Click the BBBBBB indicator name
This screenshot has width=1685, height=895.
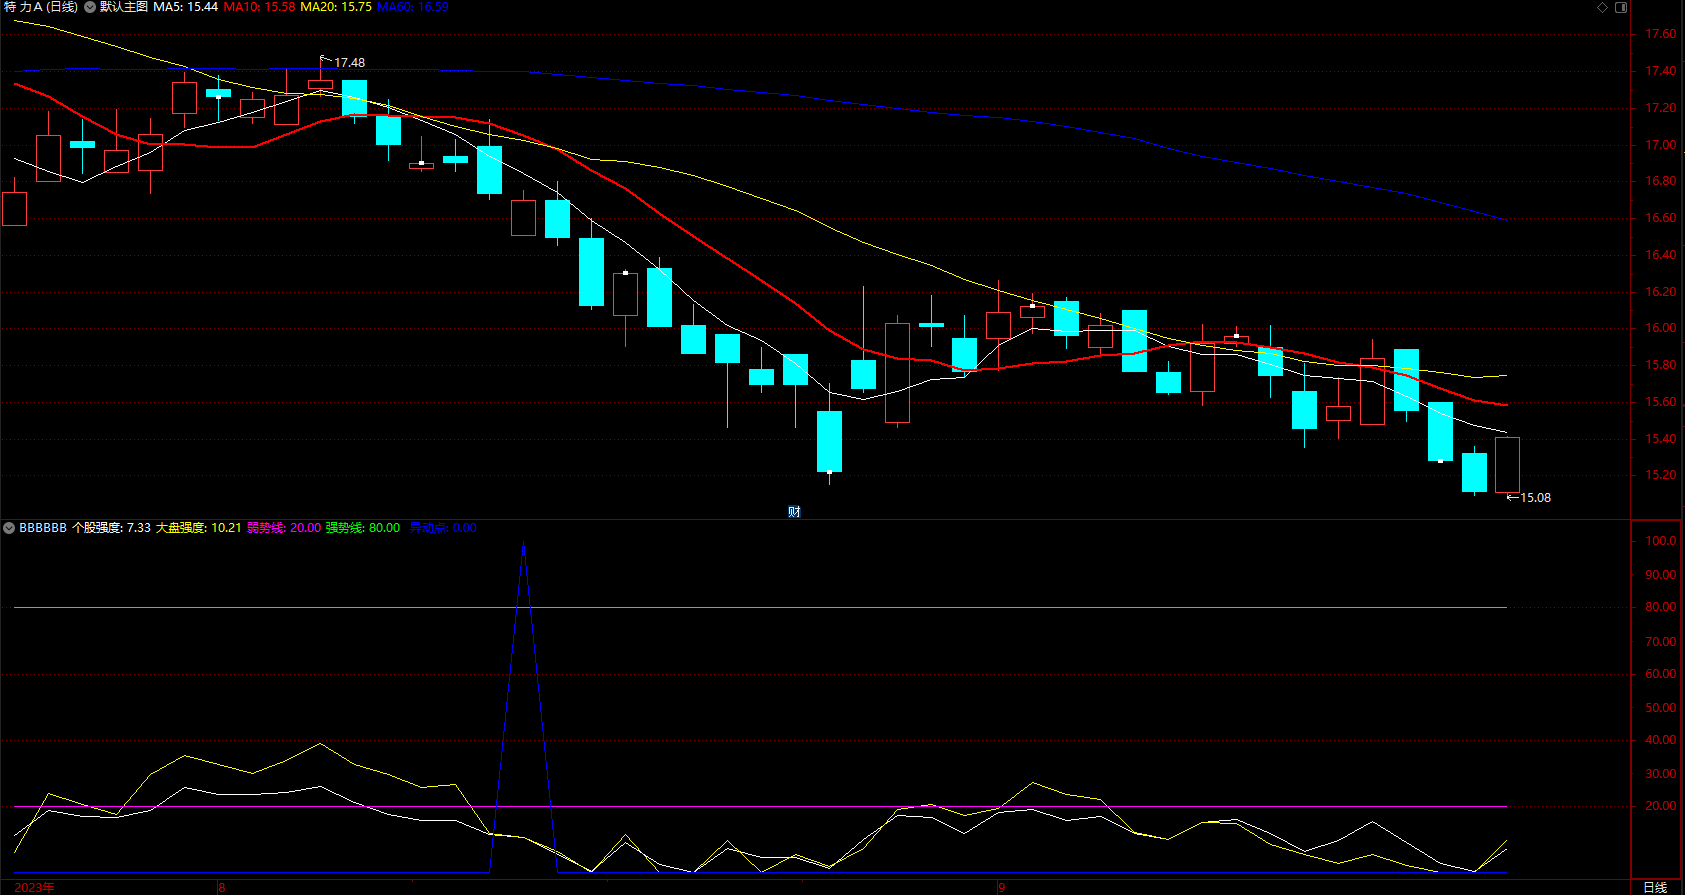[x=43, y=527]
